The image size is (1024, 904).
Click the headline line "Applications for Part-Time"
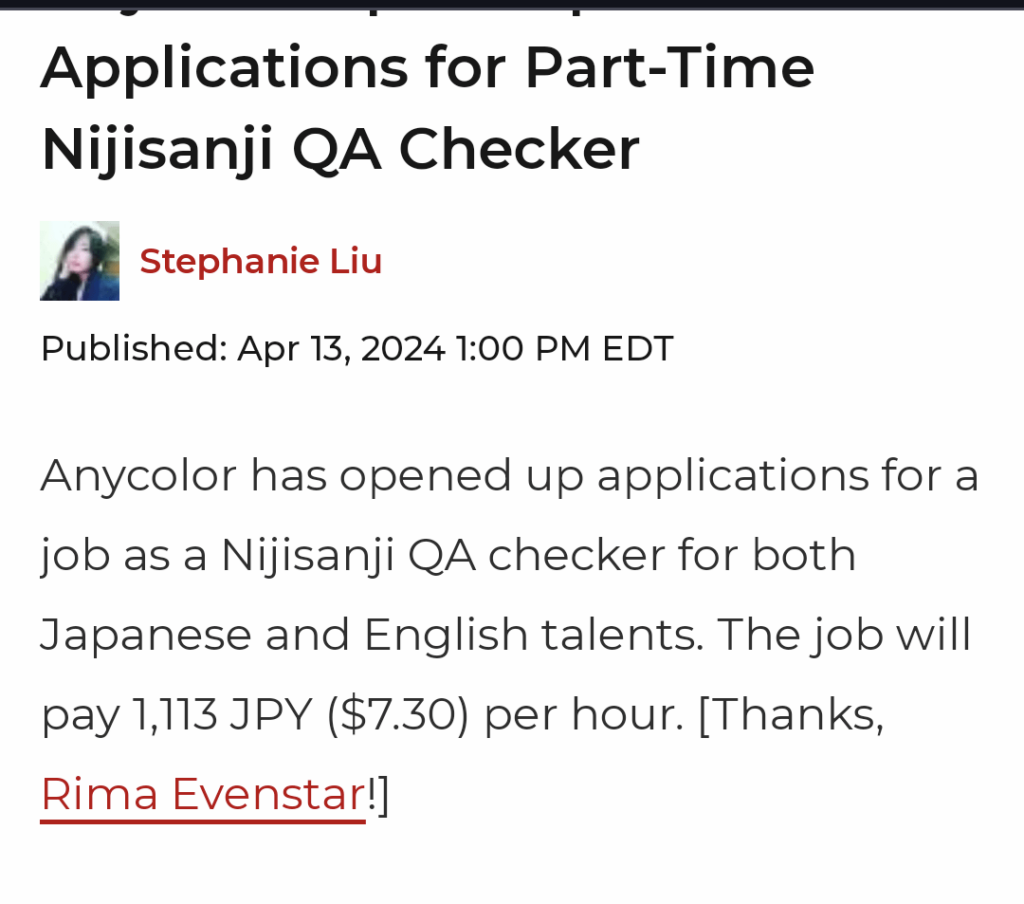pos(427,68)
